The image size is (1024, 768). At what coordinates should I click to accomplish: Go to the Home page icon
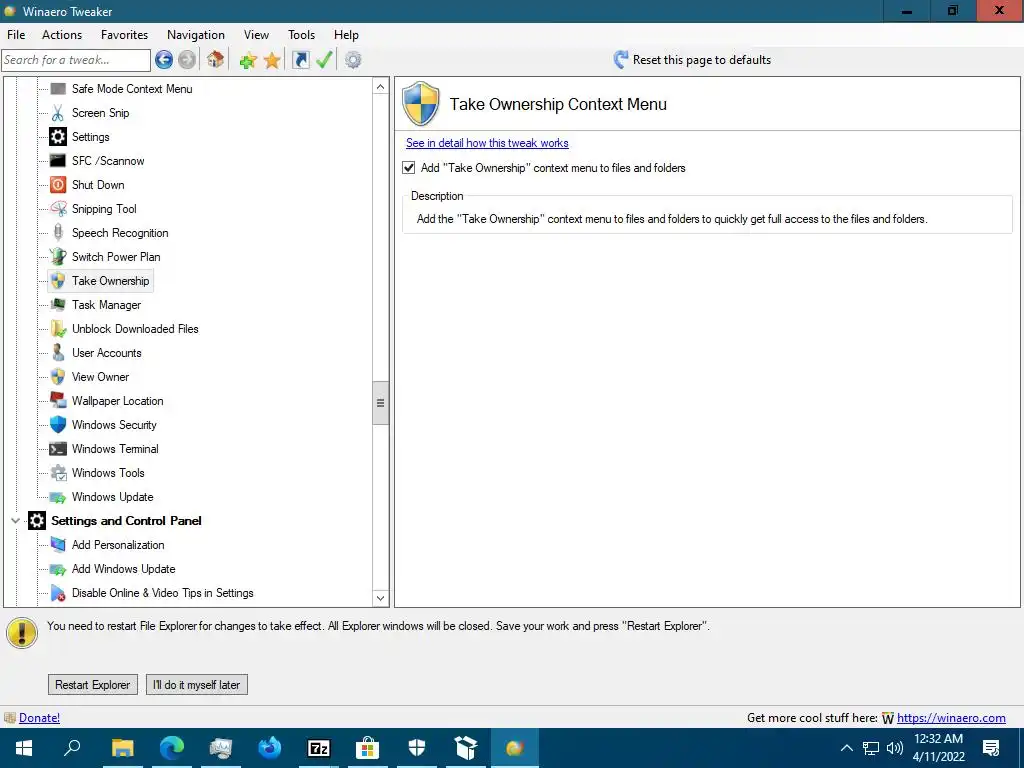click(216, 59)
